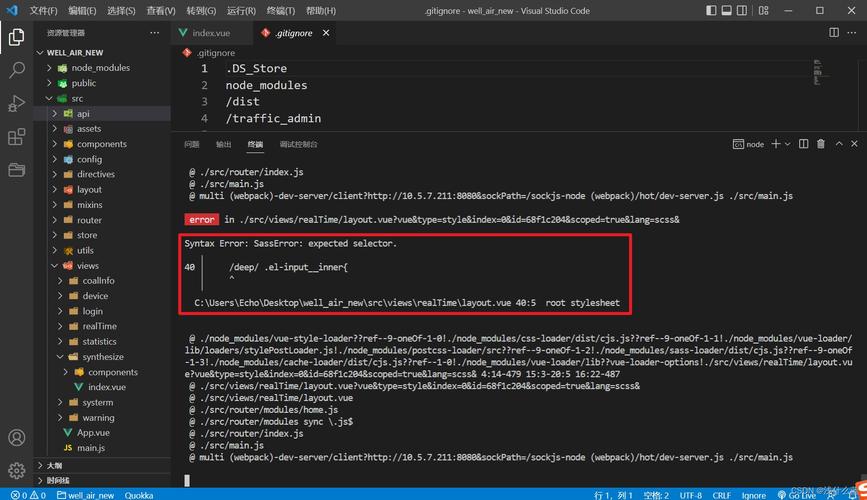Open the folder icon view in activity bar
Image resolution: width=867 pixels, height=500 pixels.
point(17,169)
